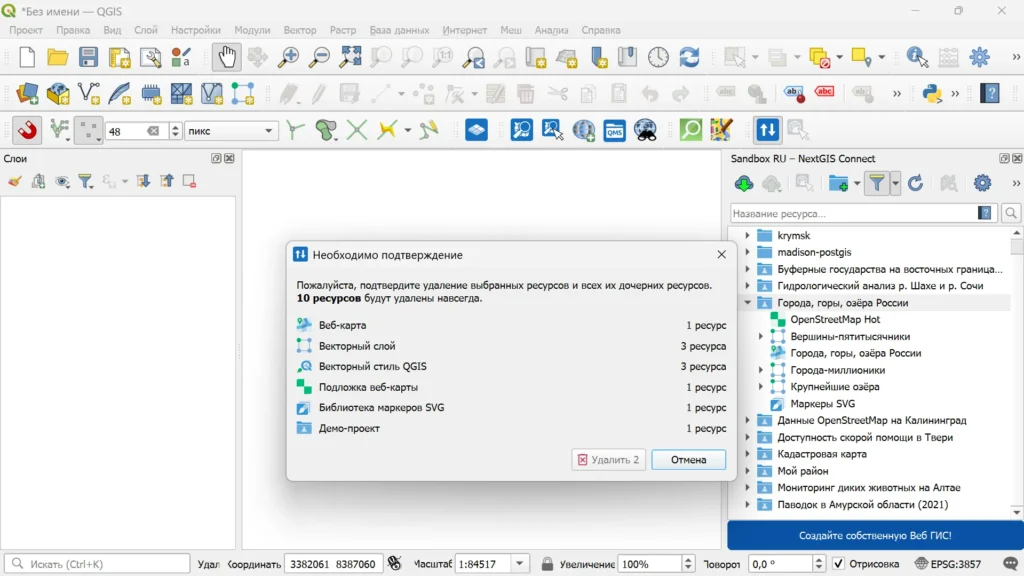Image resolution: width=1024 pixels, height=576 pixels.
Task: Click the QMS search toolbar icon
Action: click(615, 131)
